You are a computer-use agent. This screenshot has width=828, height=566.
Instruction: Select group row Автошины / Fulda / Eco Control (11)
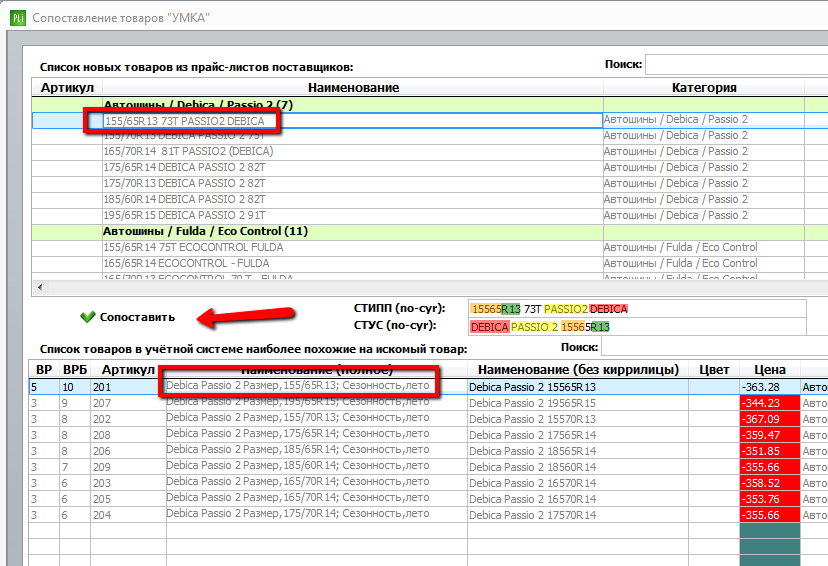(430, 232)
